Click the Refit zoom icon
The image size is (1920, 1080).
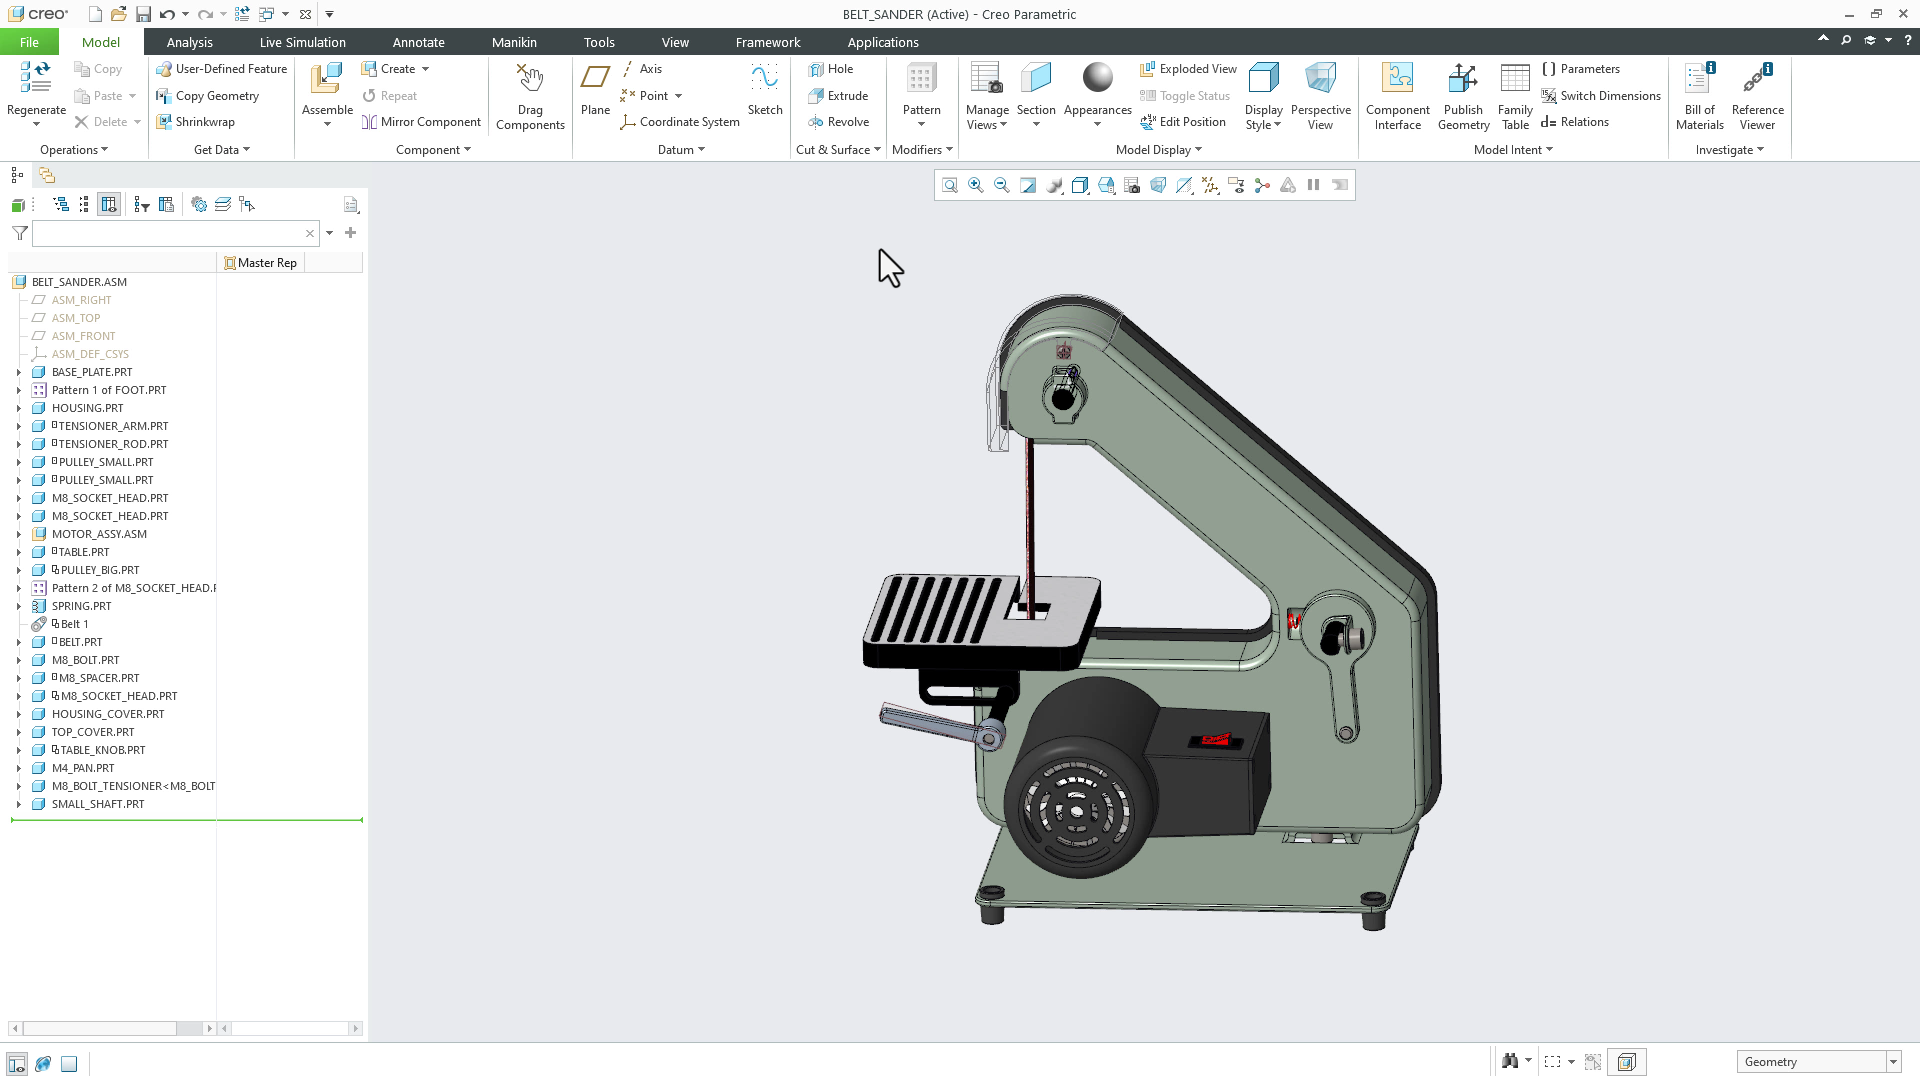pyautogui.click(x=949, y=186)
